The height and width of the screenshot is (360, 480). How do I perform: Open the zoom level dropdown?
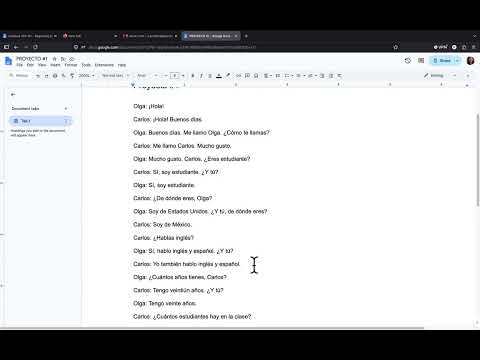pos(86,76)
